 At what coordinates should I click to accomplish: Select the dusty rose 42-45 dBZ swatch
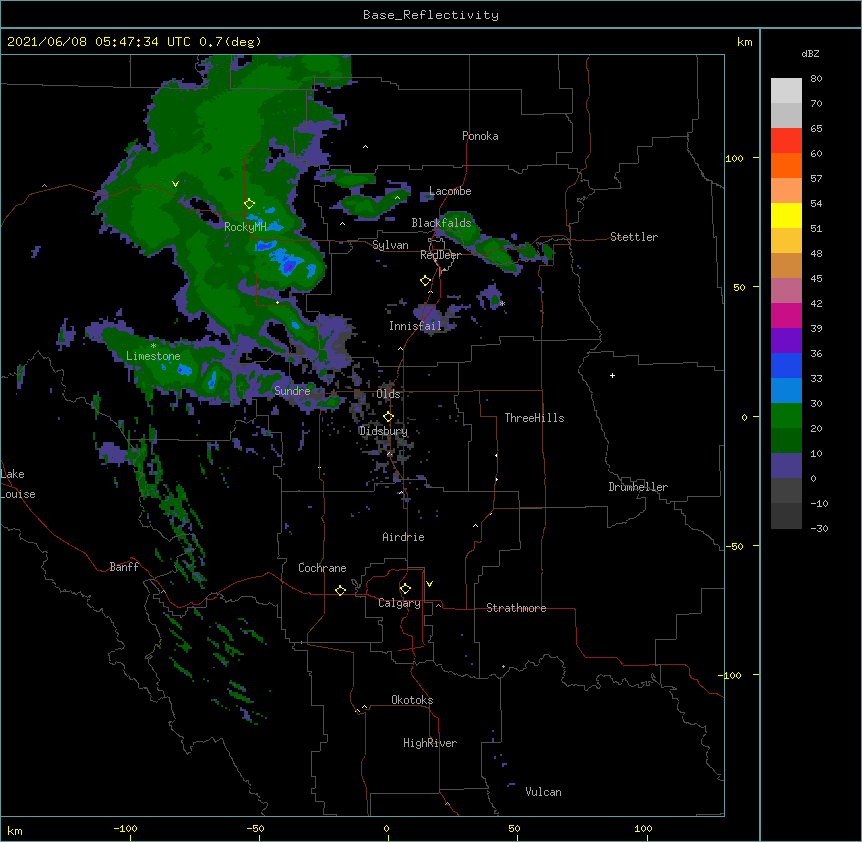click(786, 290)
